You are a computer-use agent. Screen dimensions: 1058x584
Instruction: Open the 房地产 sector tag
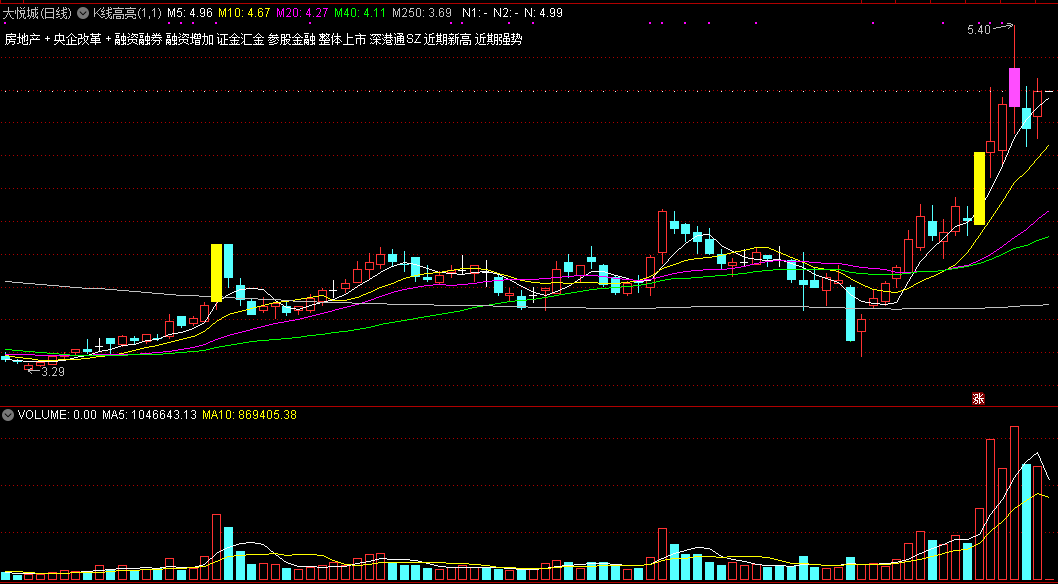point(23,39)
